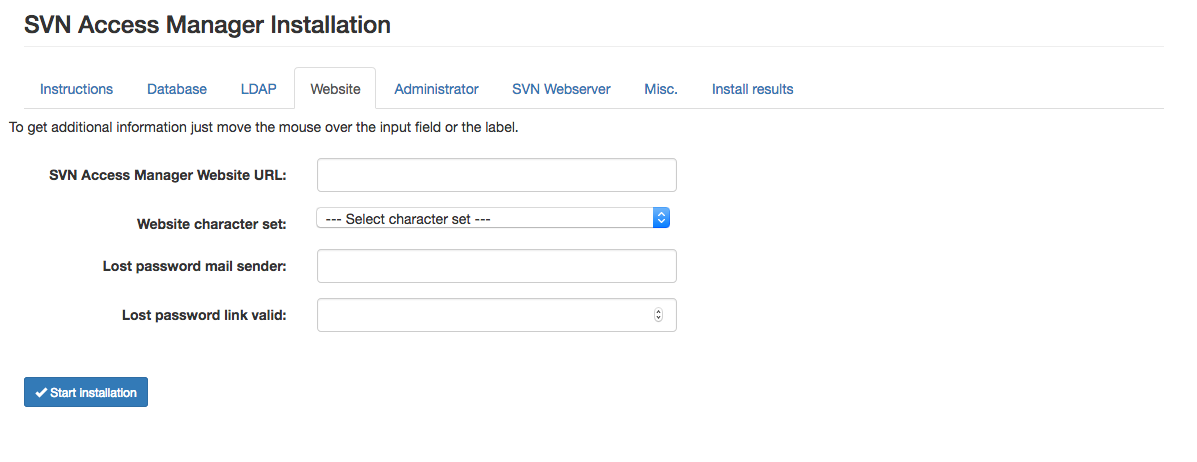The width and height of the screenshot is (1197, 462).
Task: Open the Administrator tab
Action: [x=436, y=89]
